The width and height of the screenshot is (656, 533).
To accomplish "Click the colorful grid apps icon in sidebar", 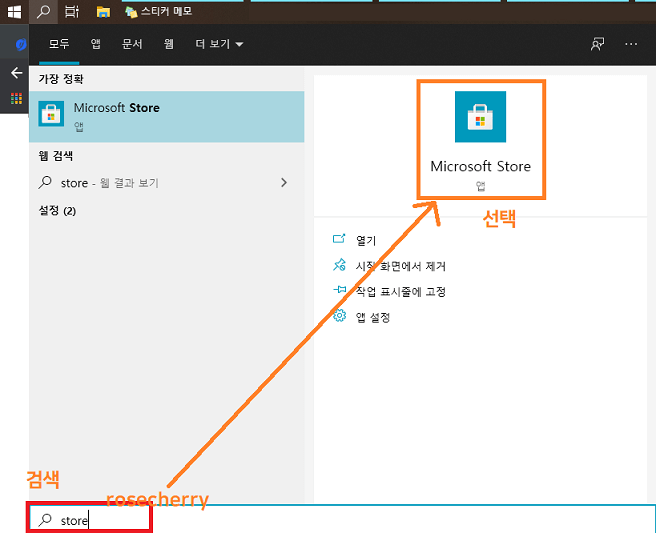I will (x=16, y=99).
